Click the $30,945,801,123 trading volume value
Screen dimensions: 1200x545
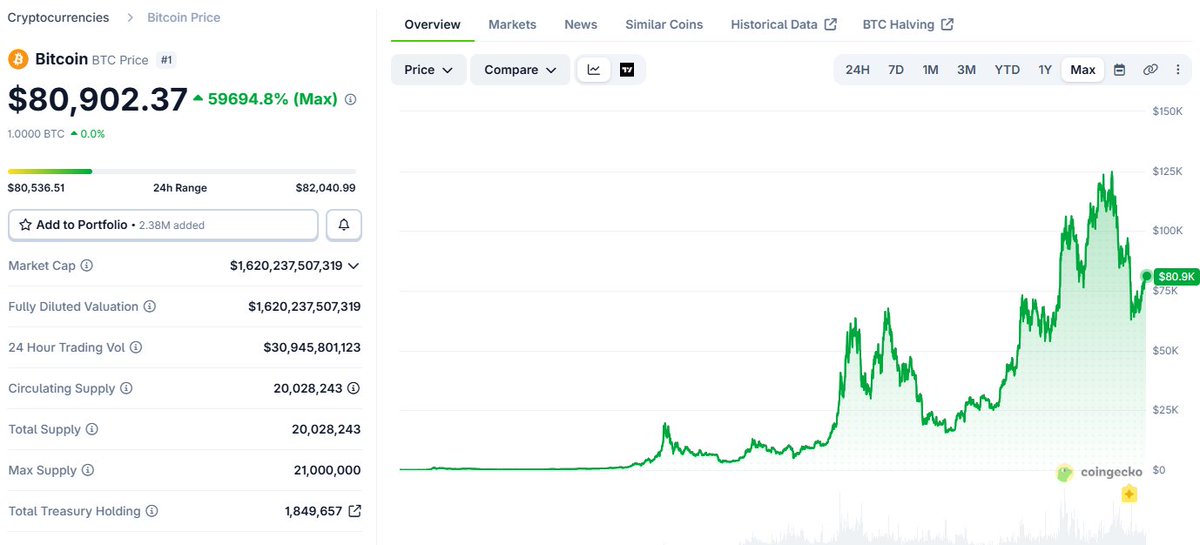[x=312, y=348]
